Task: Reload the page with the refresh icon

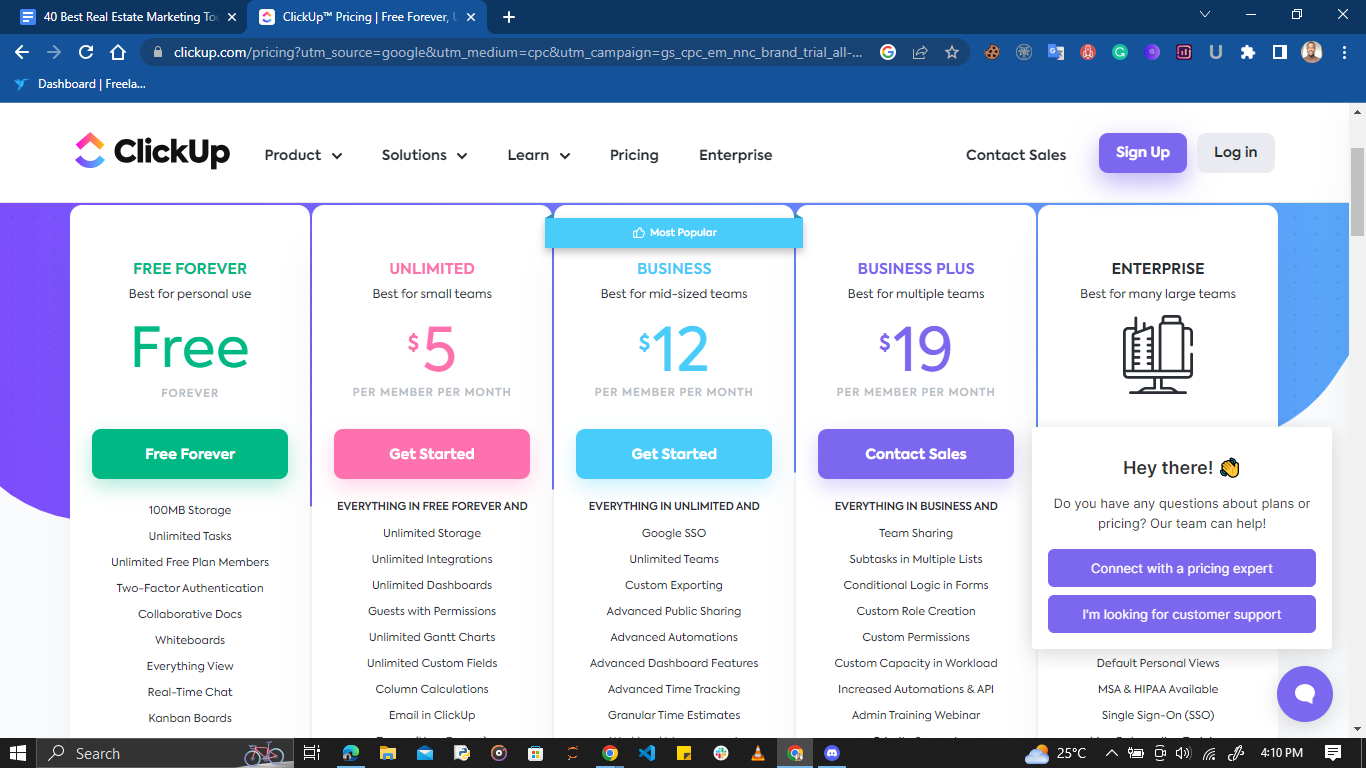Action: click(86, 53)
